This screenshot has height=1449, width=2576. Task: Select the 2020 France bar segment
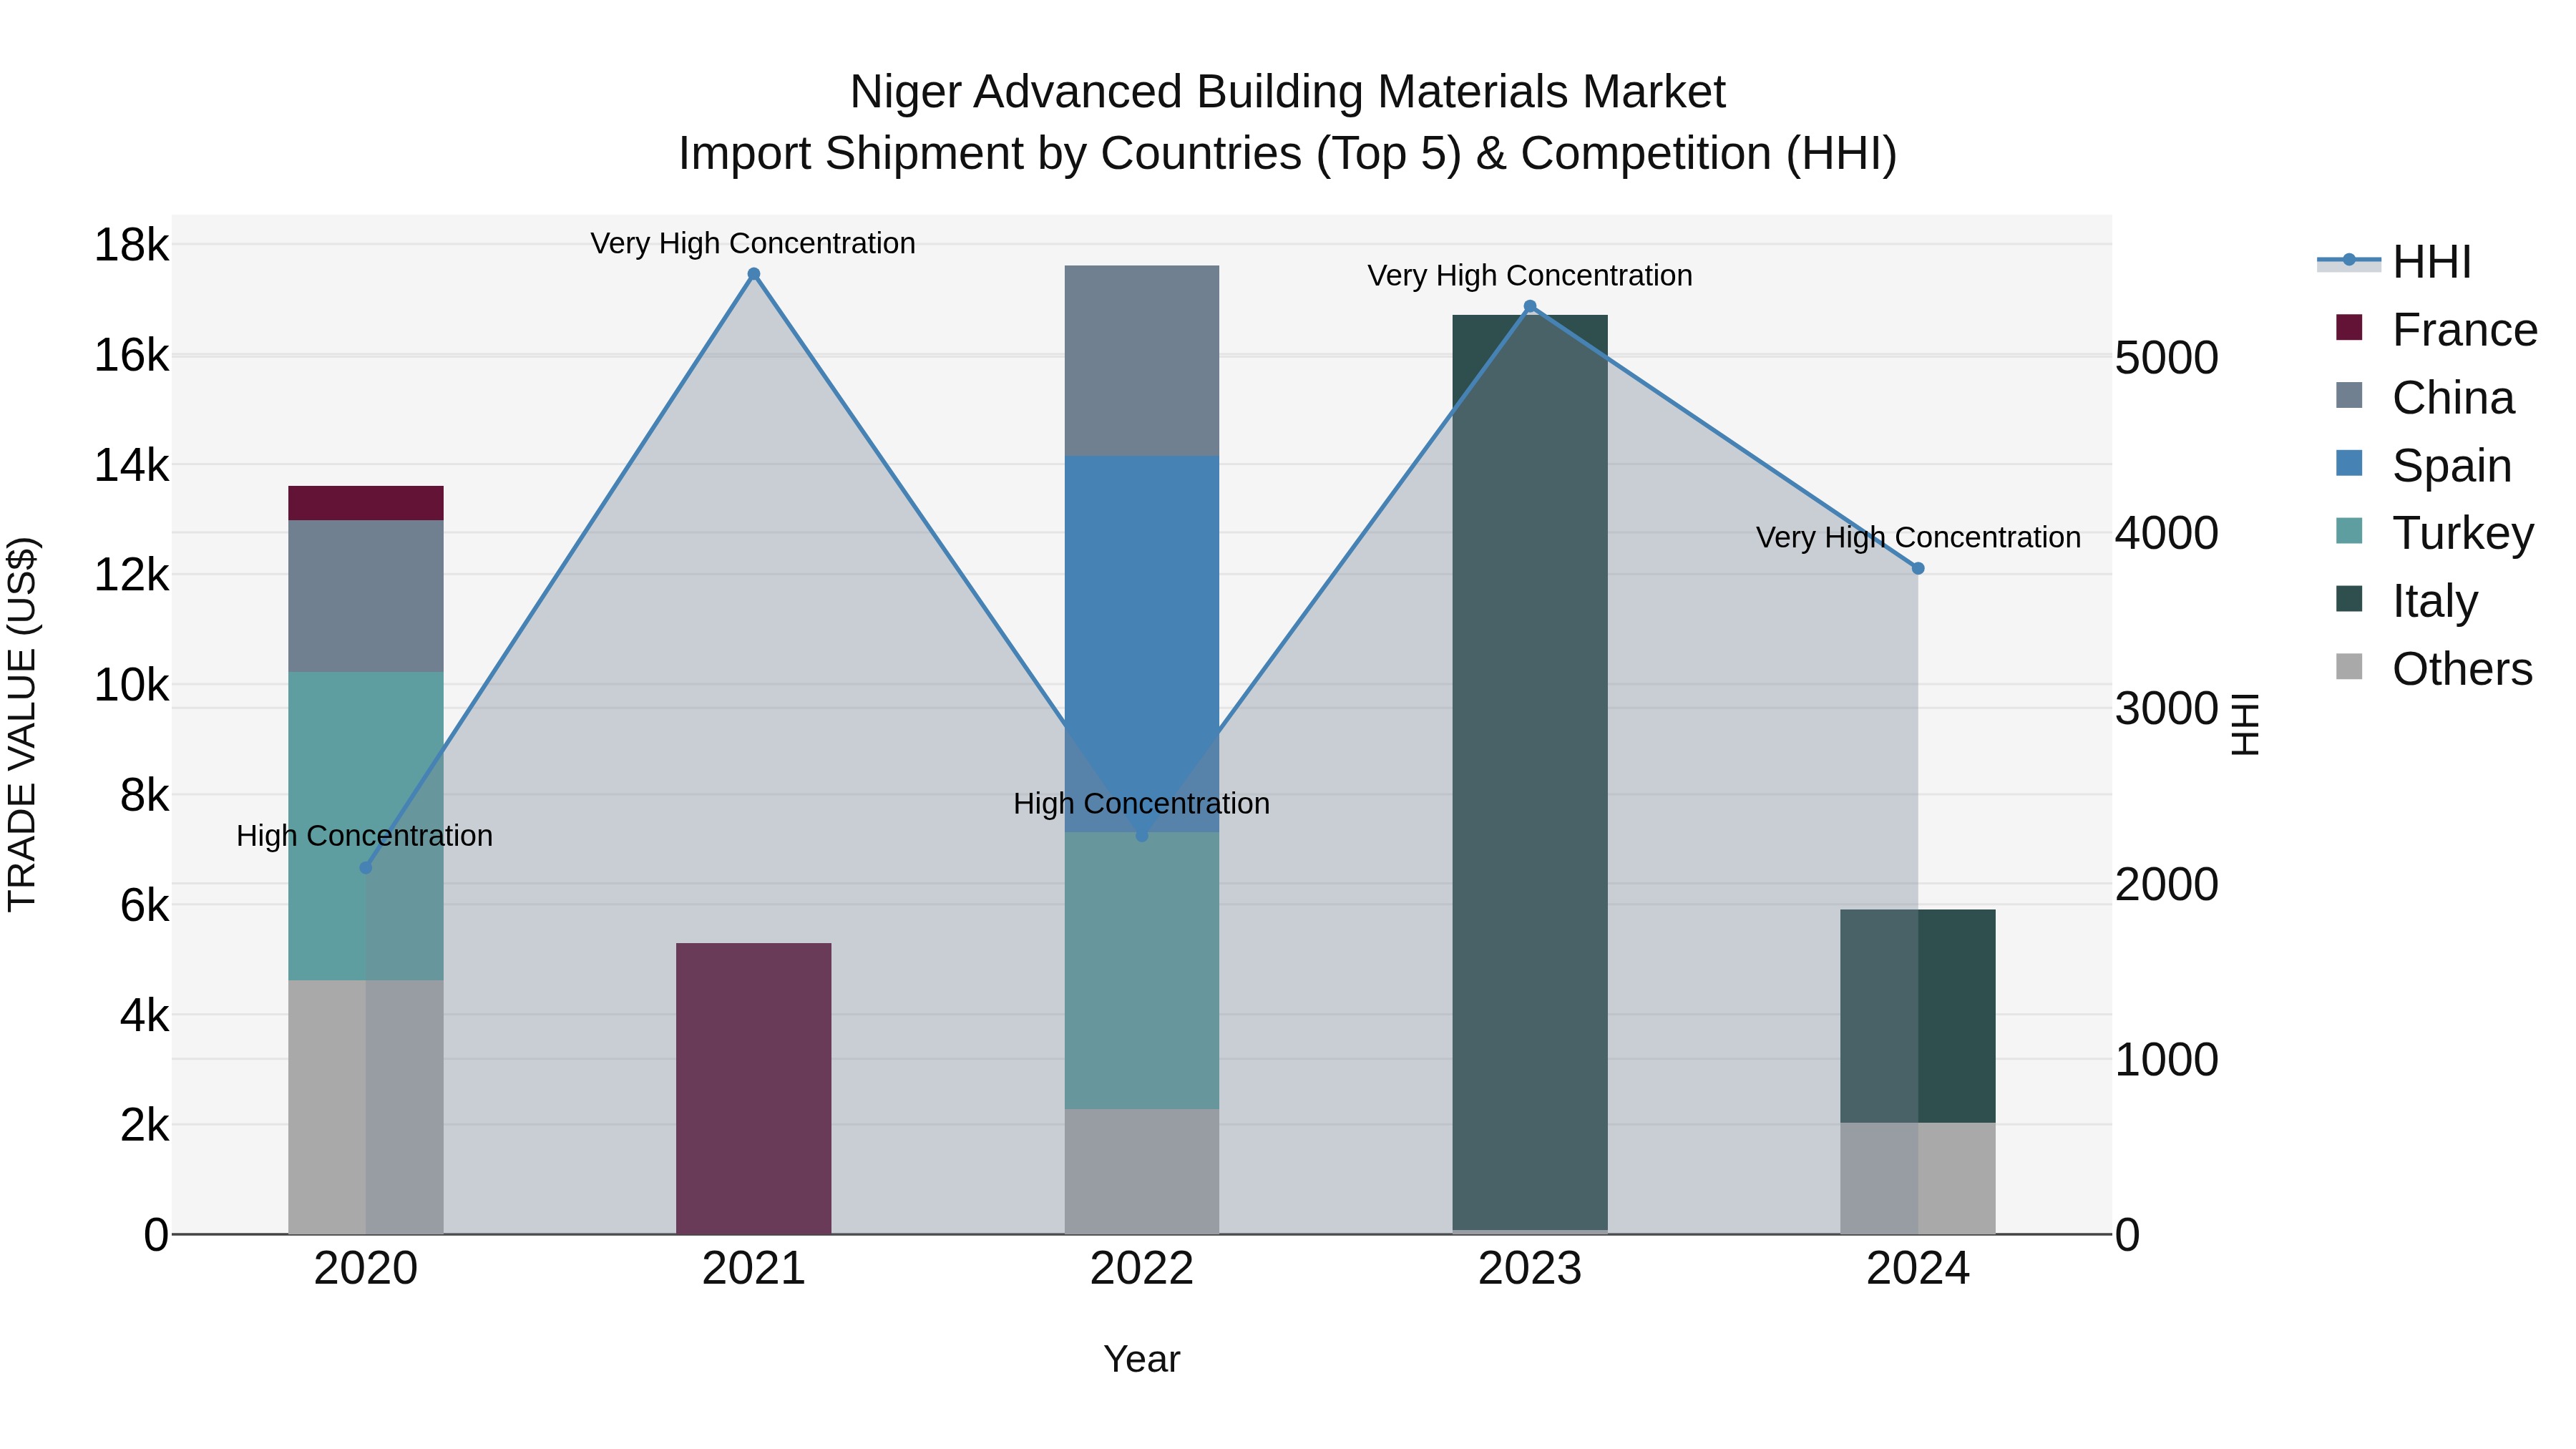366,503
